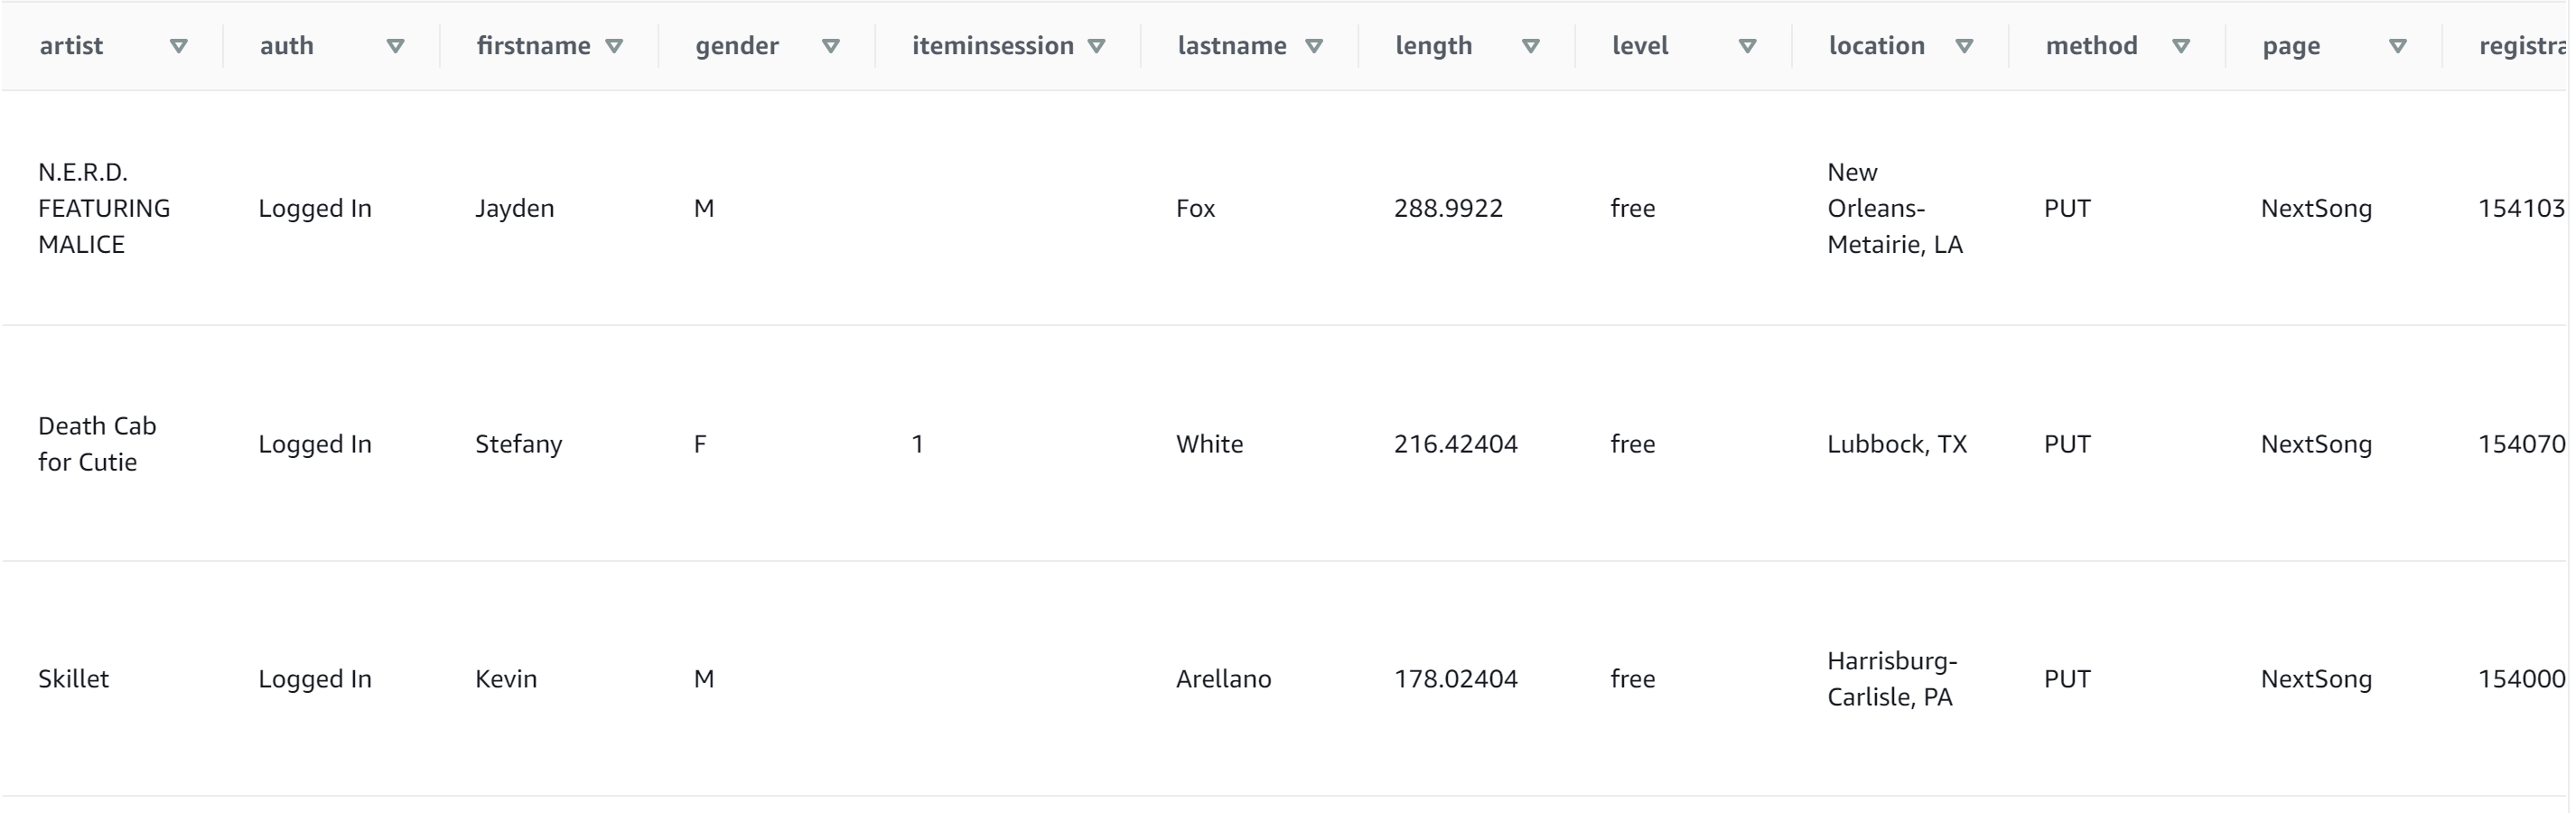Open the firstname filter icon

pyautogui.click(x=616, y=45)
